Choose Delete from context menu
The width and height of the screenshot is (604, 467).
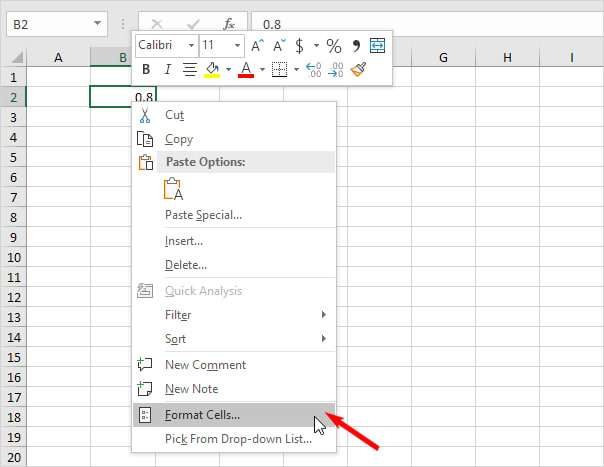tap(234, 265)
